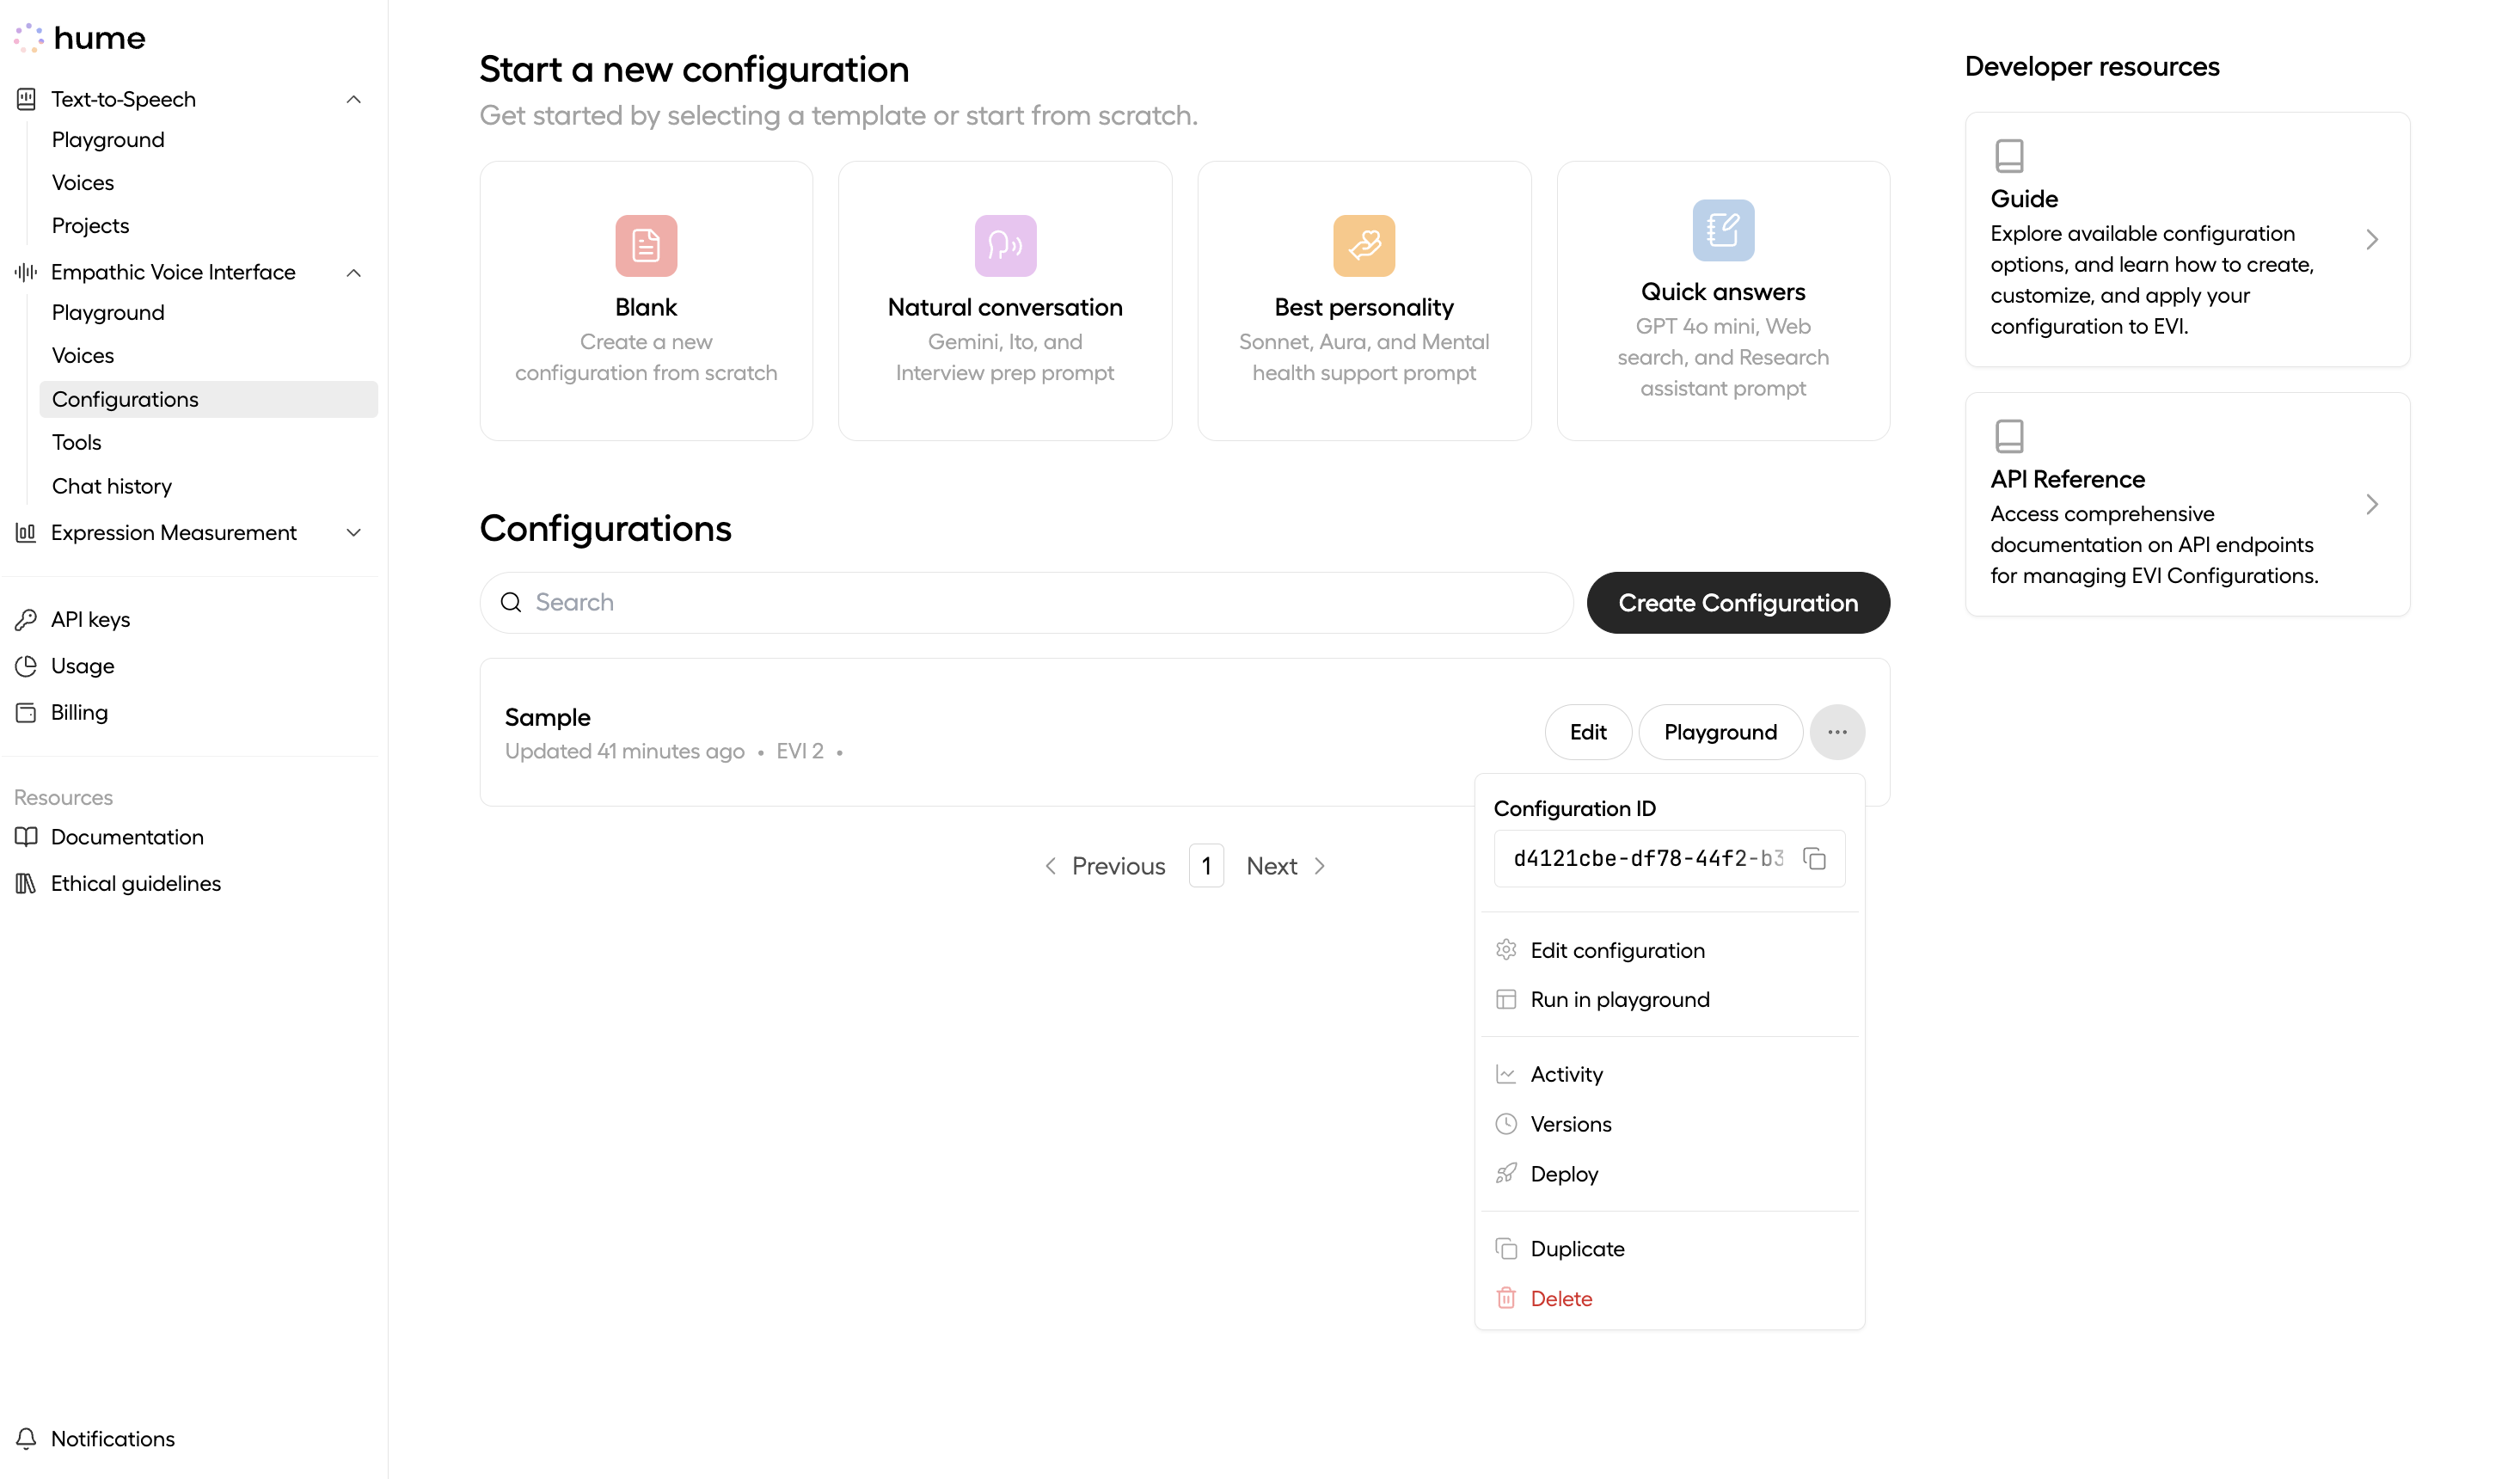Close the Sample more options menu

pyautogui.click(x=1837, y=732)
